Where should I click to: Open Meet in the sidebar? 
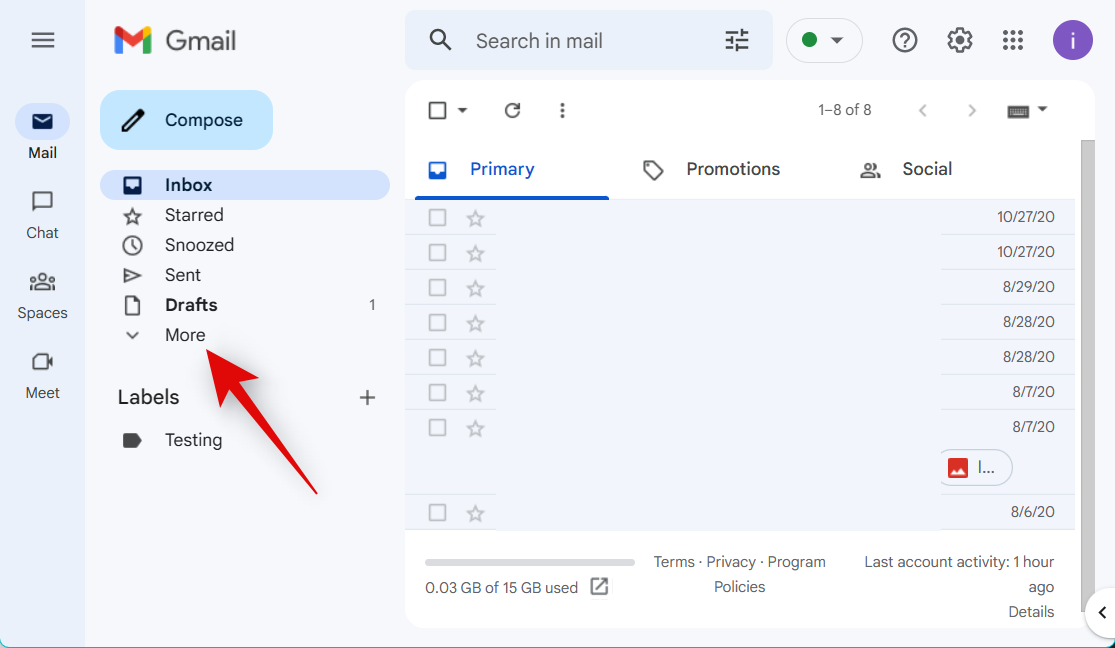coord(43,376)
